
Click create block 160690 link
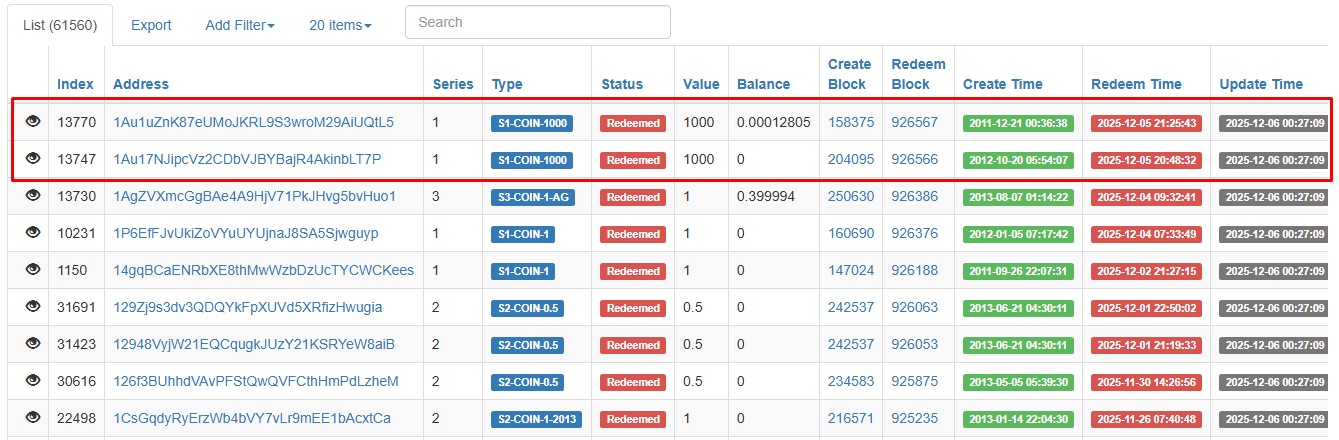[x=851, y=233]
